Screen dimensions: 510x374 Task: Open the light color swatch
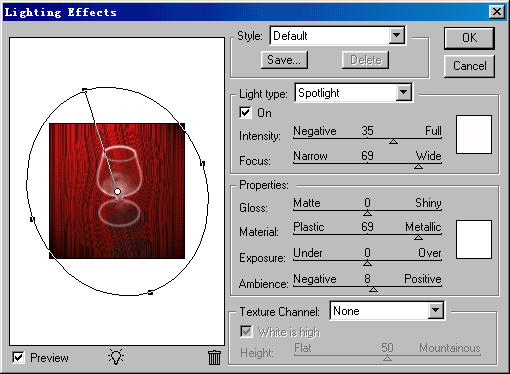pyautogui.click(x=474, y=134)
